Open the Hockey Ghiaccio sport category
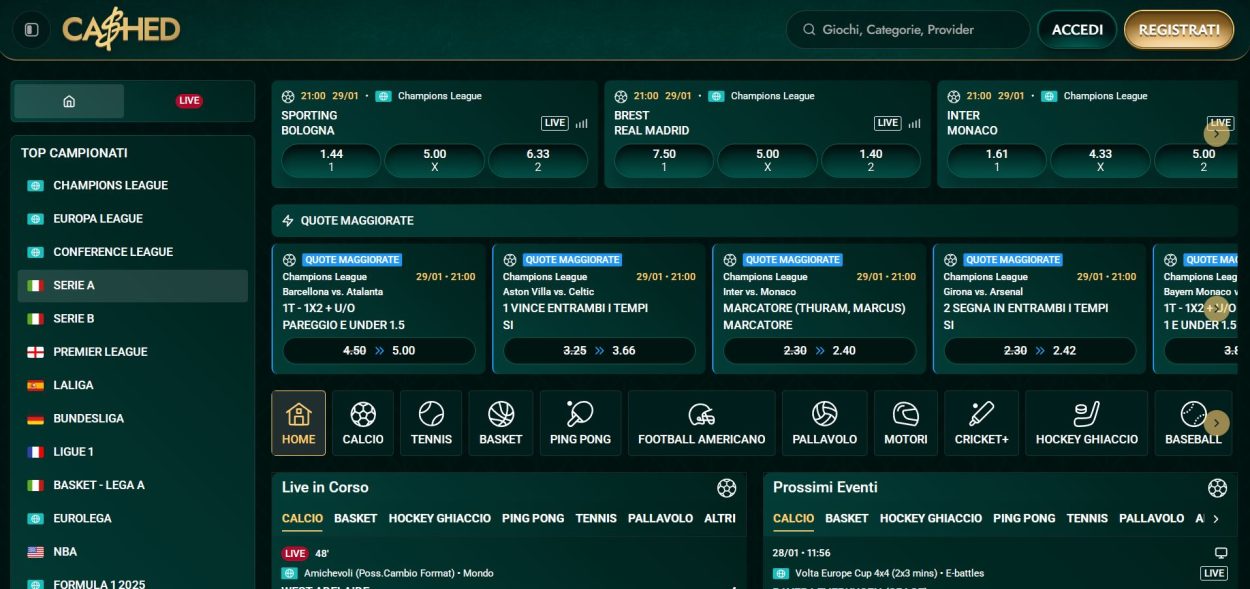The image size is (1250, 589). (1087, 423)
